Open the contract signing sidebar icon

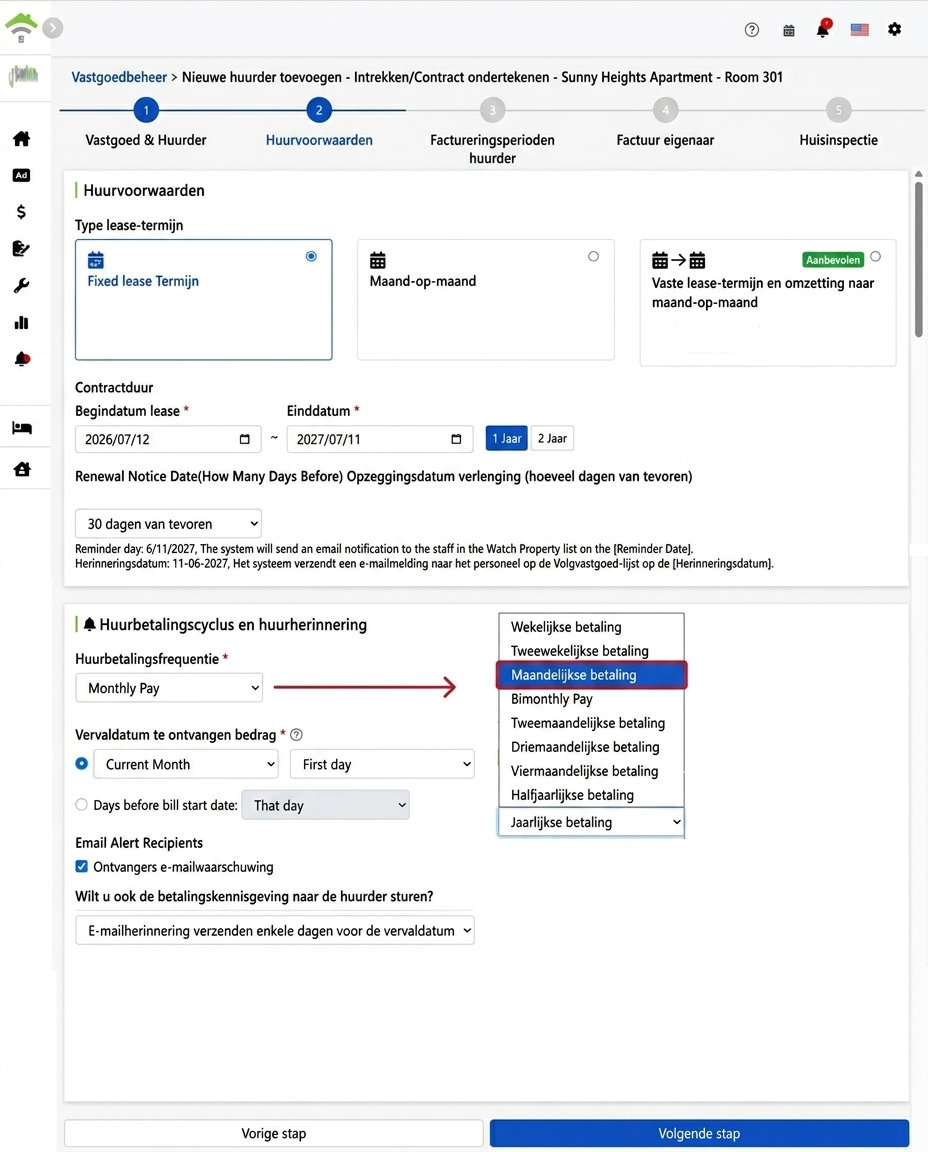[x=21, y=248]
